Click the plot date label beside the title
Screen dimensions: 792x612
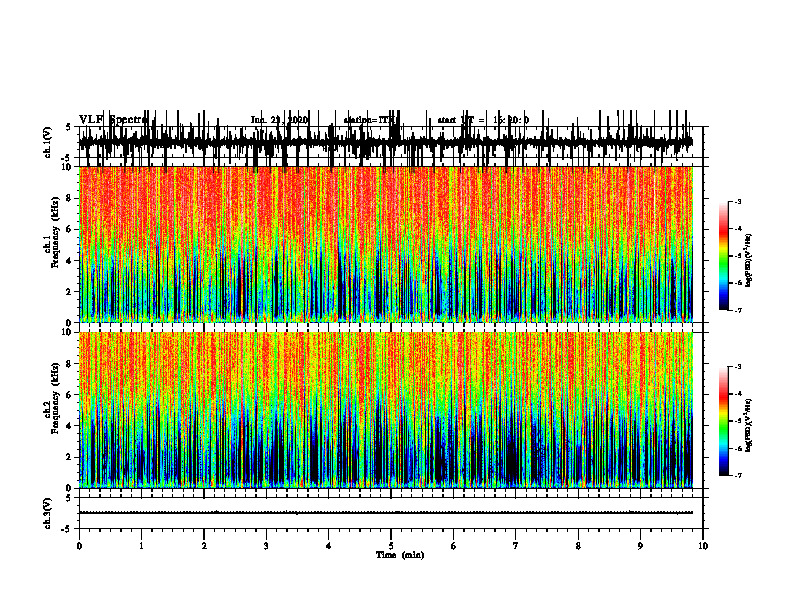click(x=279, y=120)
